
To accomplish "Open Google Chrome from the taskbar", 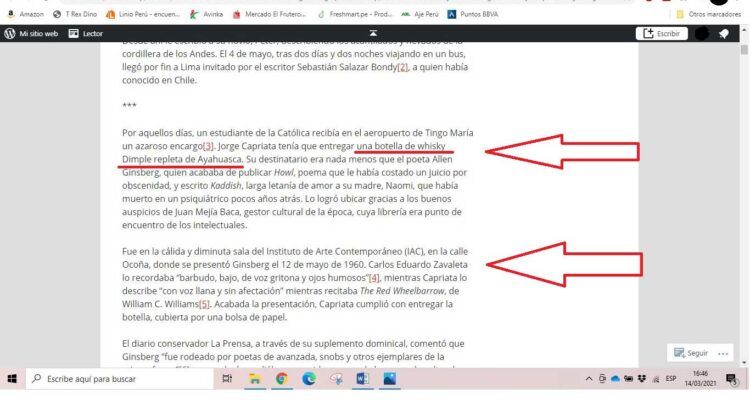I will (x=282, y=379).
